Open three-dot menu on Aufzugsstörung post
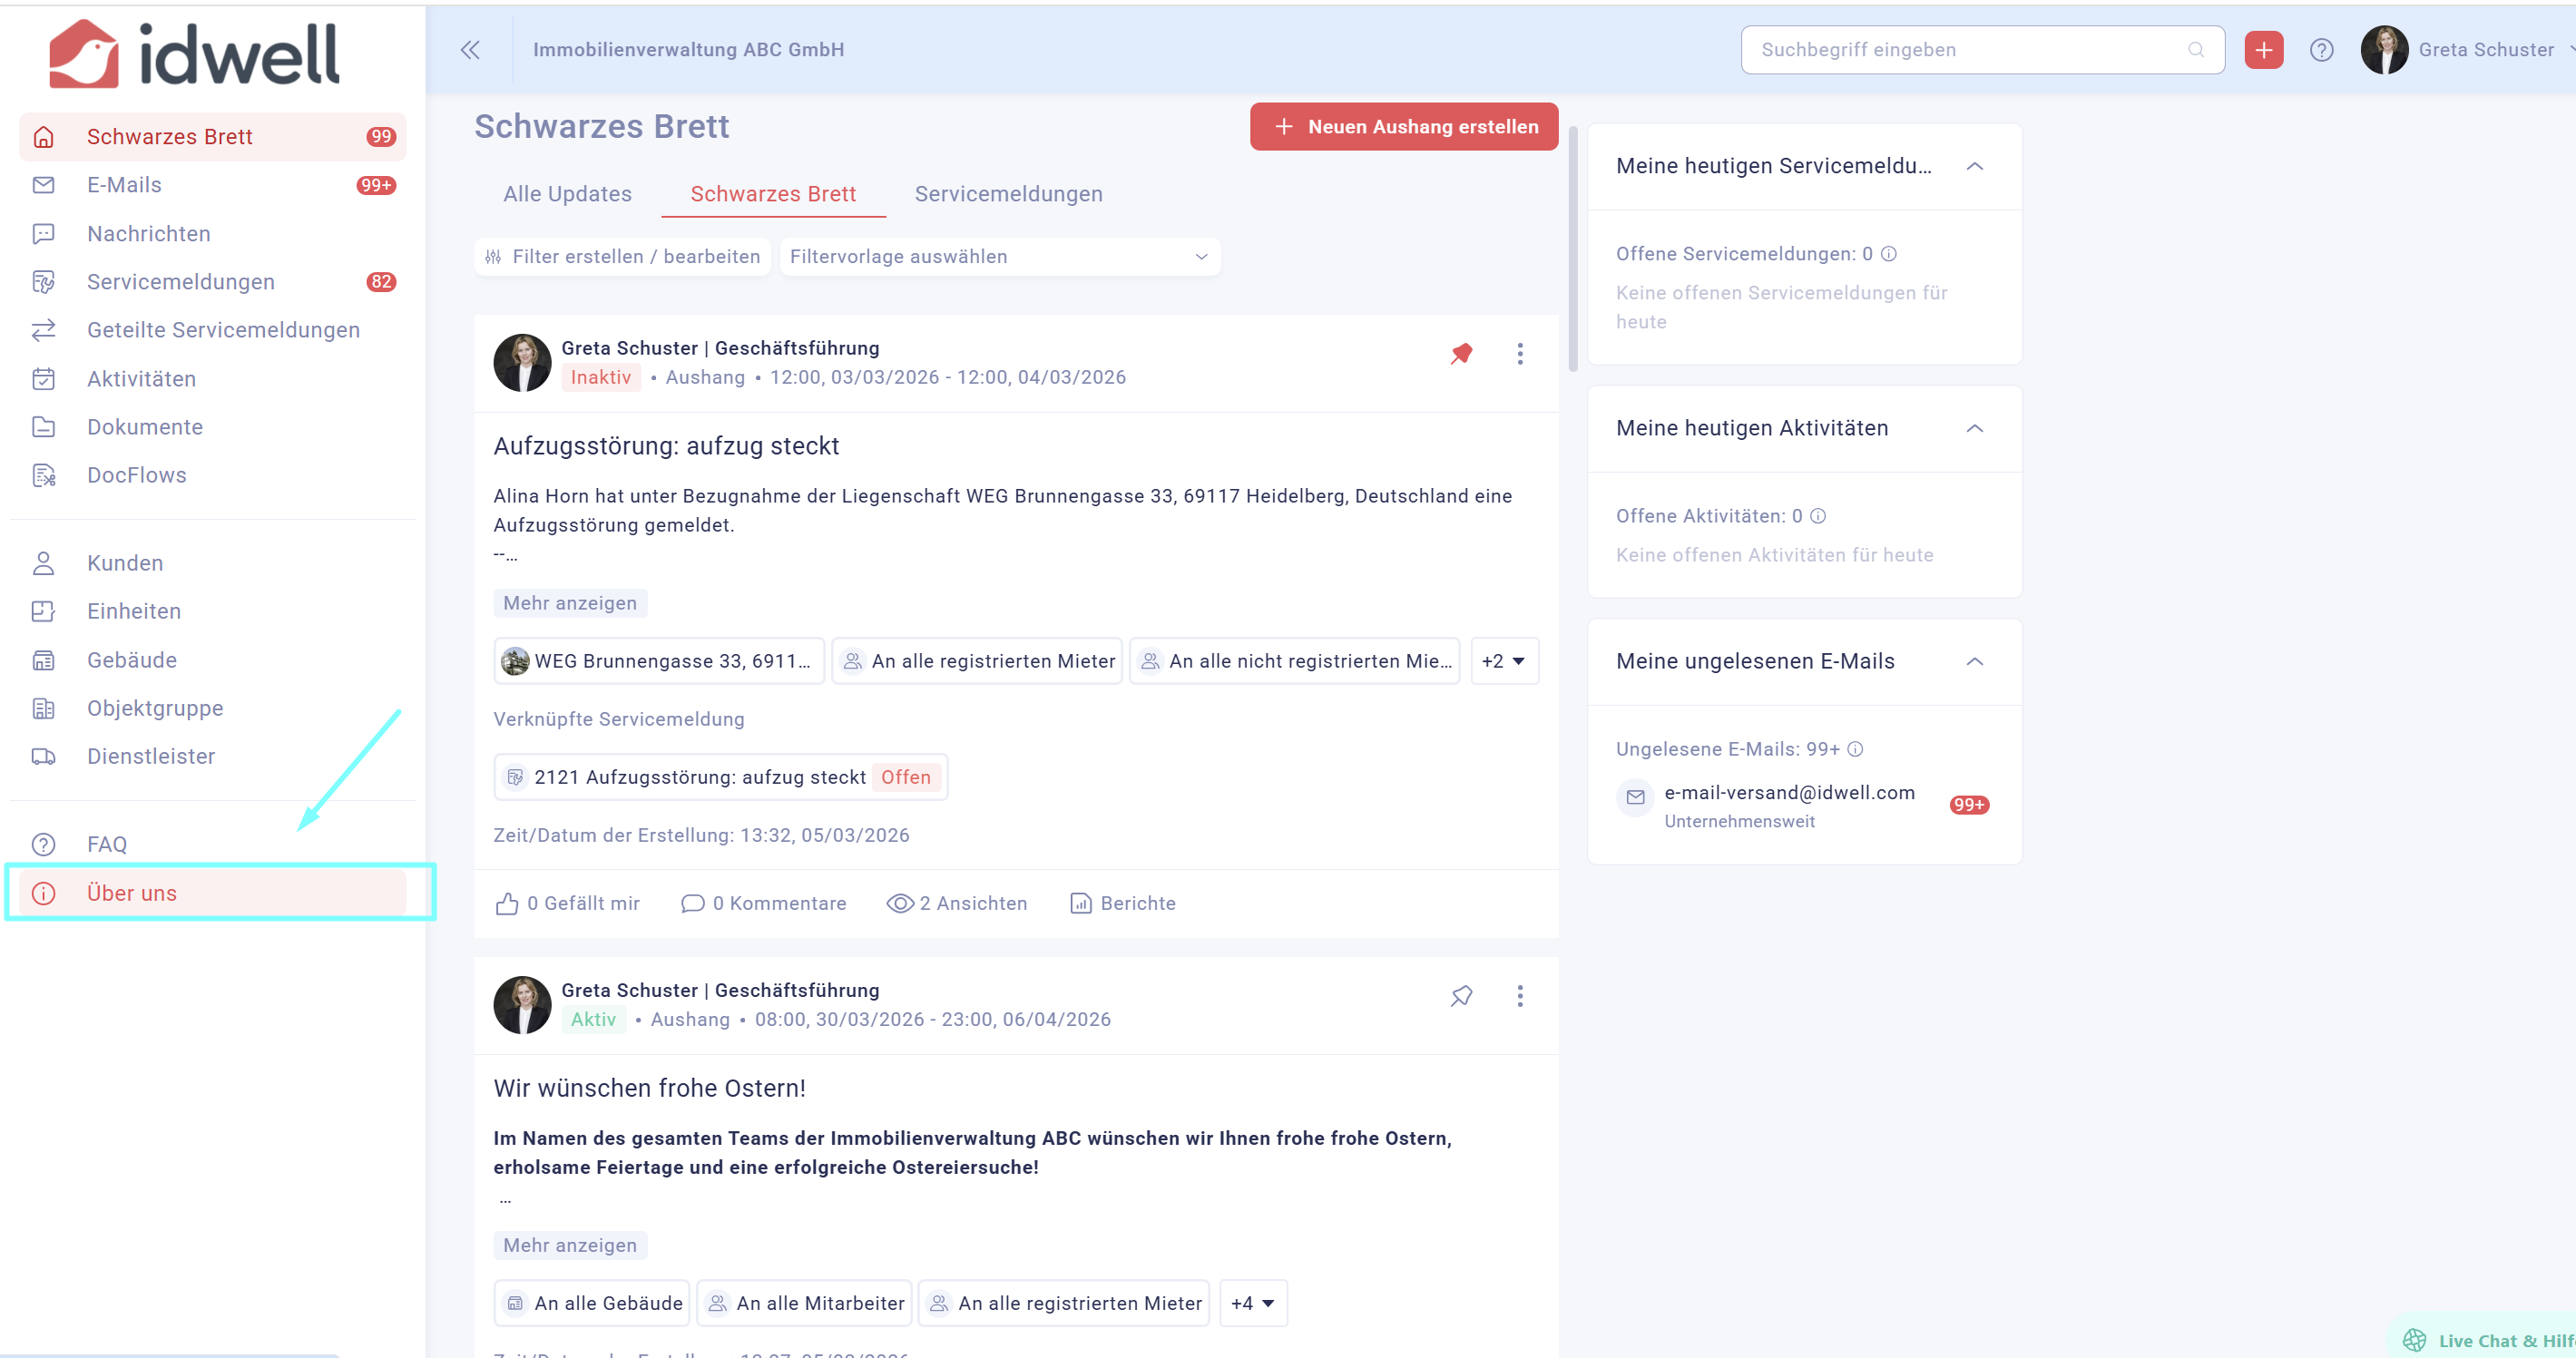2576x1358 pixels. (1519, 353)
